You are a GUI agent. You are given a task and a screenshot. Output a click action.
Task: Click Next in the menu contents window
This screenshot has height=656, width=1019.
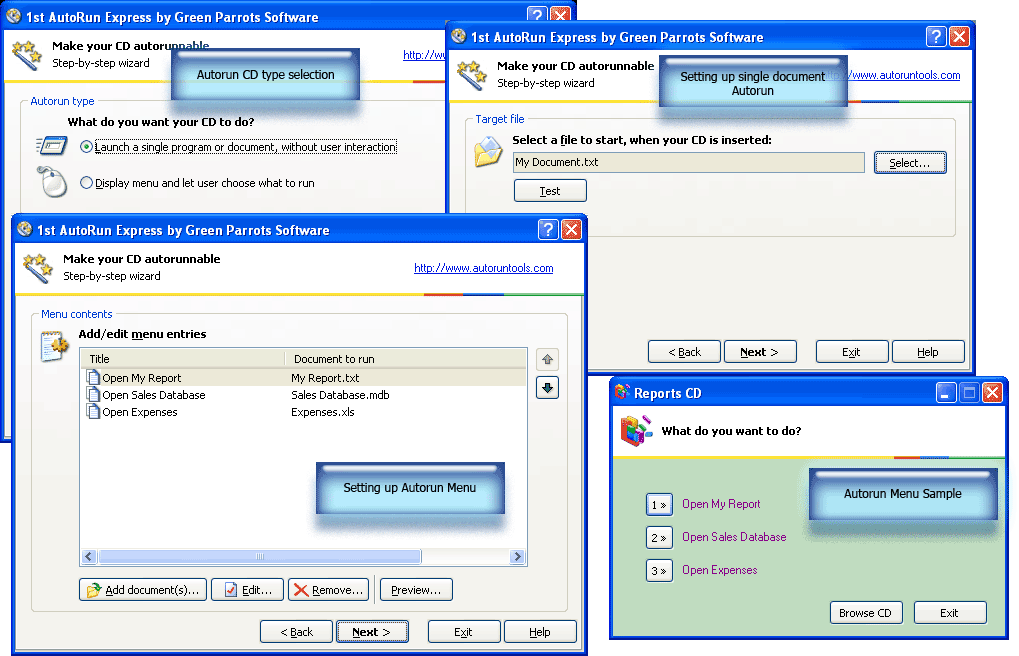pyautogui.click(x=372, y=632)
